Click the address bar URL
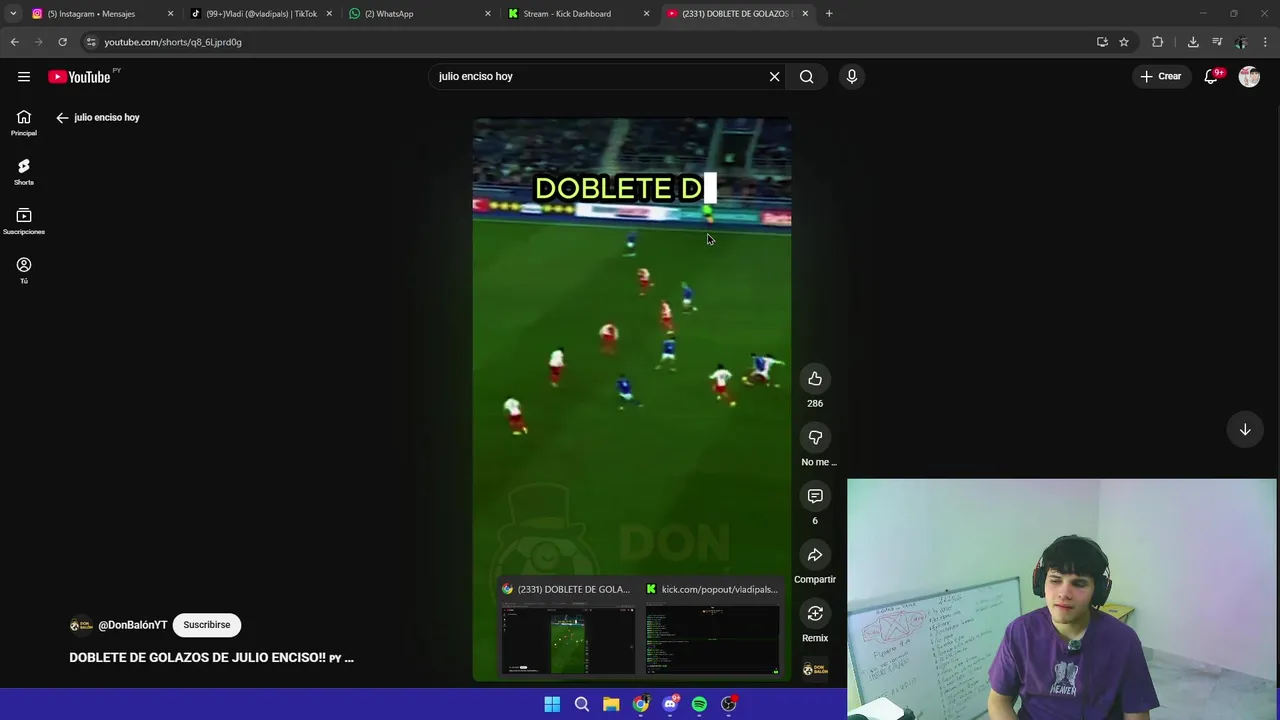 click(173, 42)
